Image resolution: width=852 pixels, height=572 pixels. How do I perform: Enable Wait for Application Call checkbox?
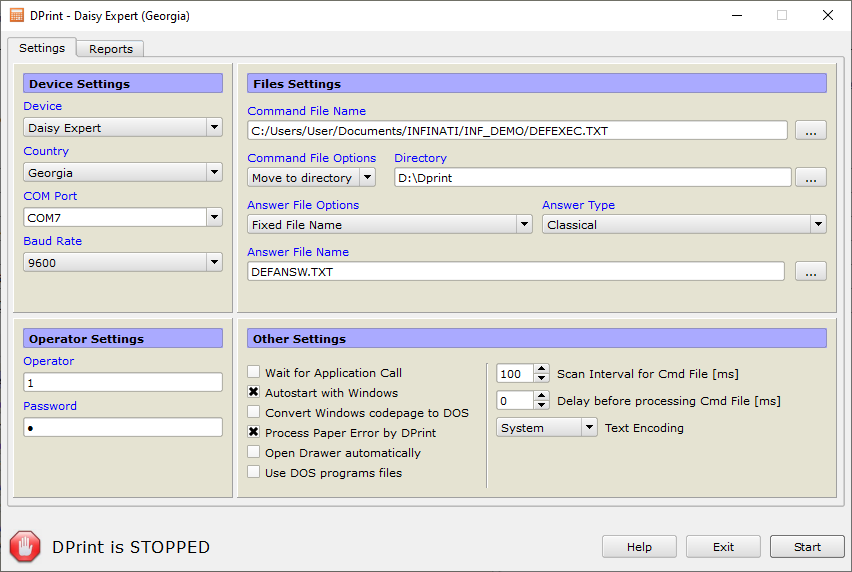(x=254, y=372)
